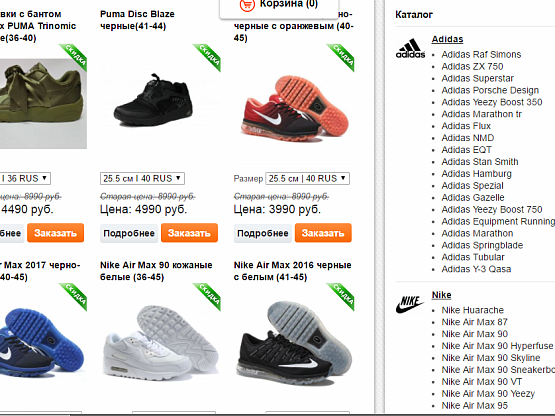Open the Nike Huarache catalog link
555x416 pixels.
point(473,310)
